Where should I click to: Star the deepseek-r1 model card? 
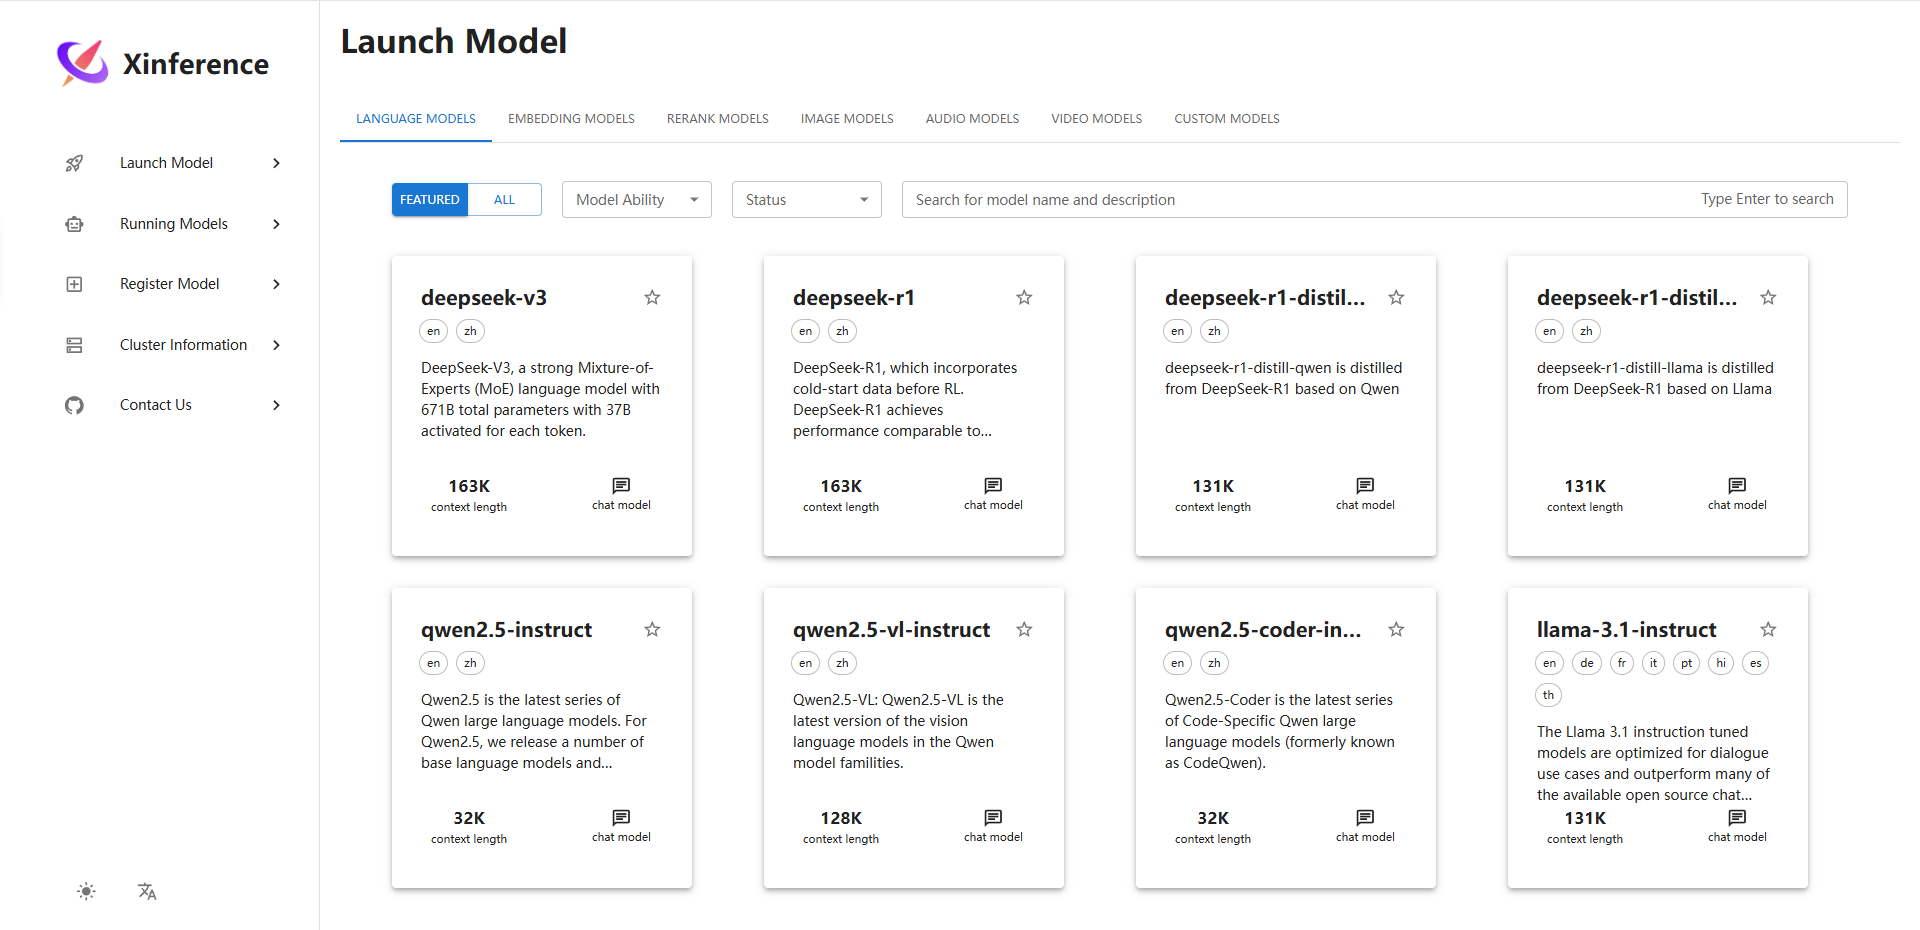click(1024, 297)
